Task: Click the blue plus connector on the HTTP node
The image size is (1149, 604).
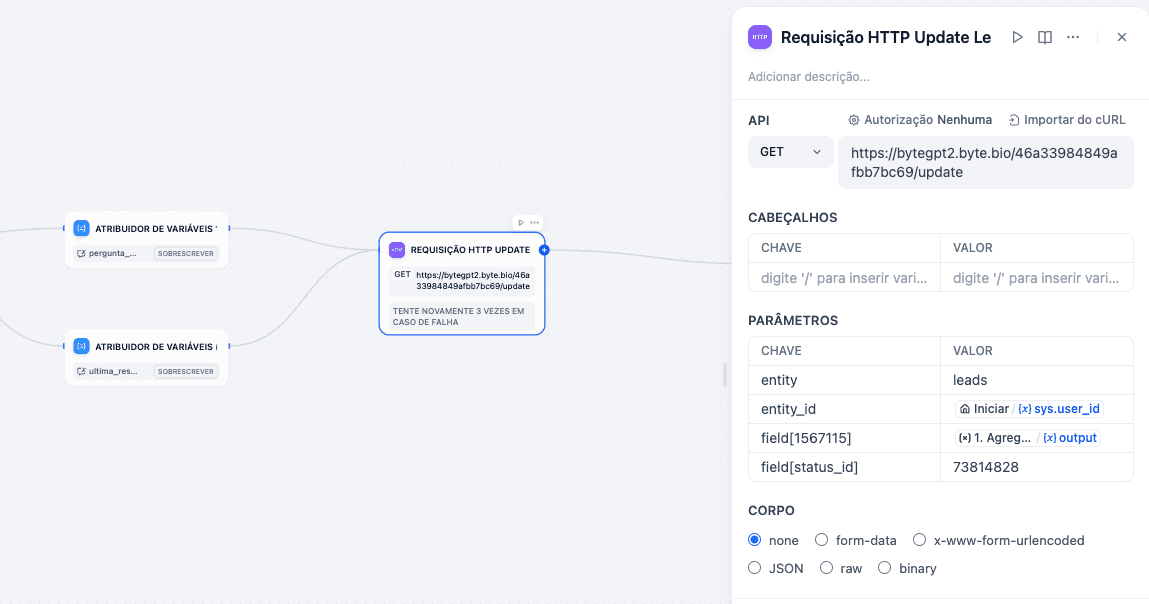Action: point(544,251)
